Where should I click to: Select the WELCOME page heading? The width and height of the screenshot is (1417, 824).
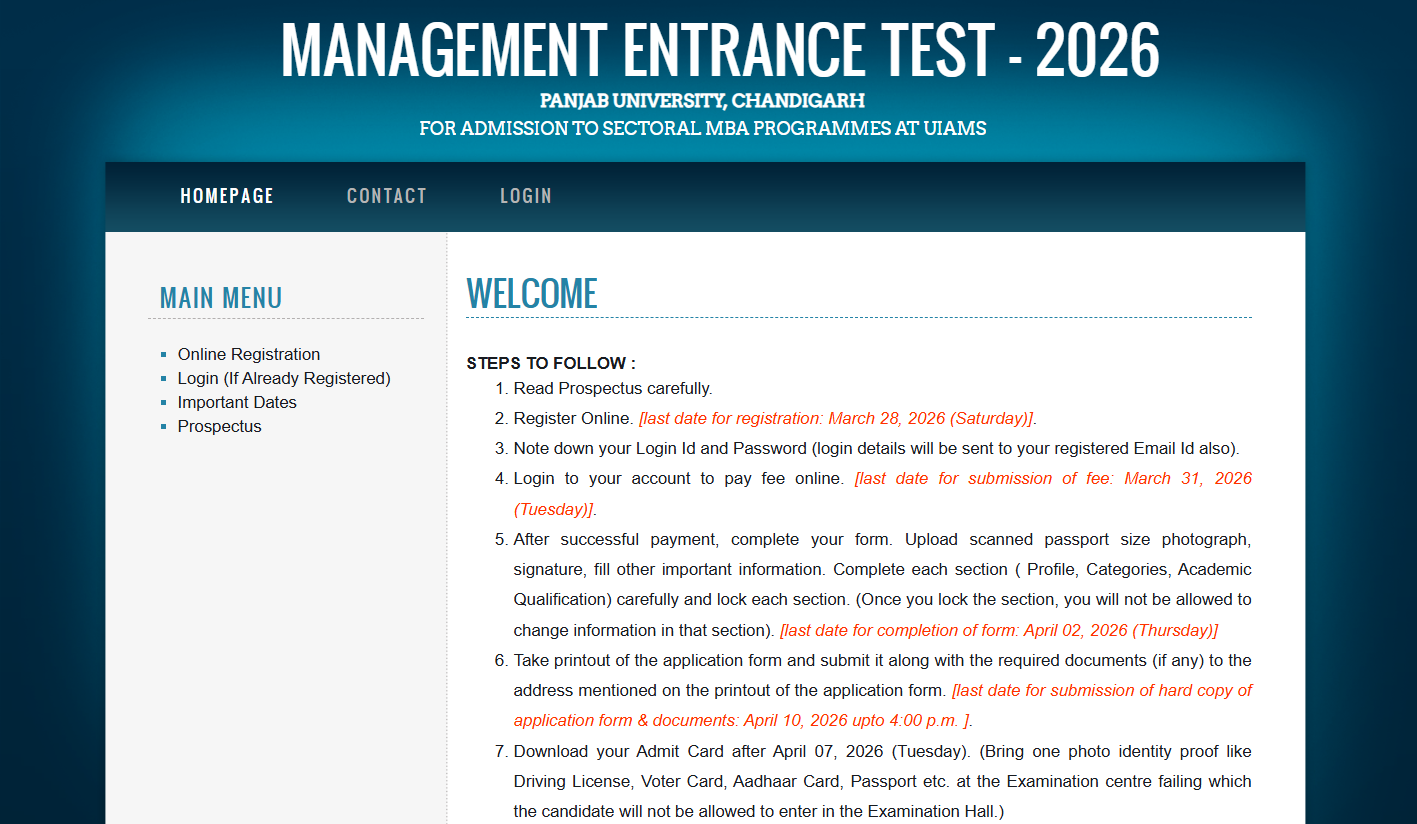(532, 293)
